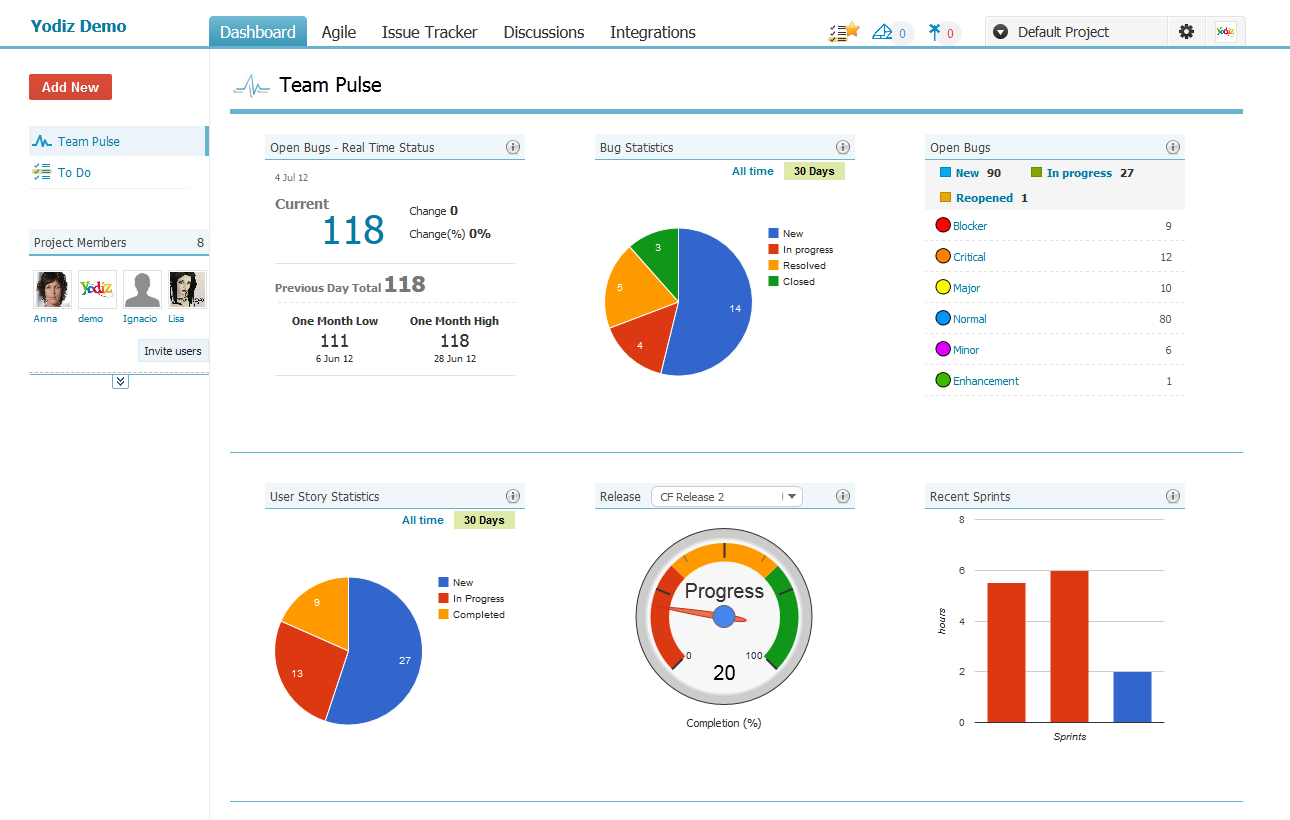The image size is (1290, 820).
Task: Click the Add New button
Action: 70,87
